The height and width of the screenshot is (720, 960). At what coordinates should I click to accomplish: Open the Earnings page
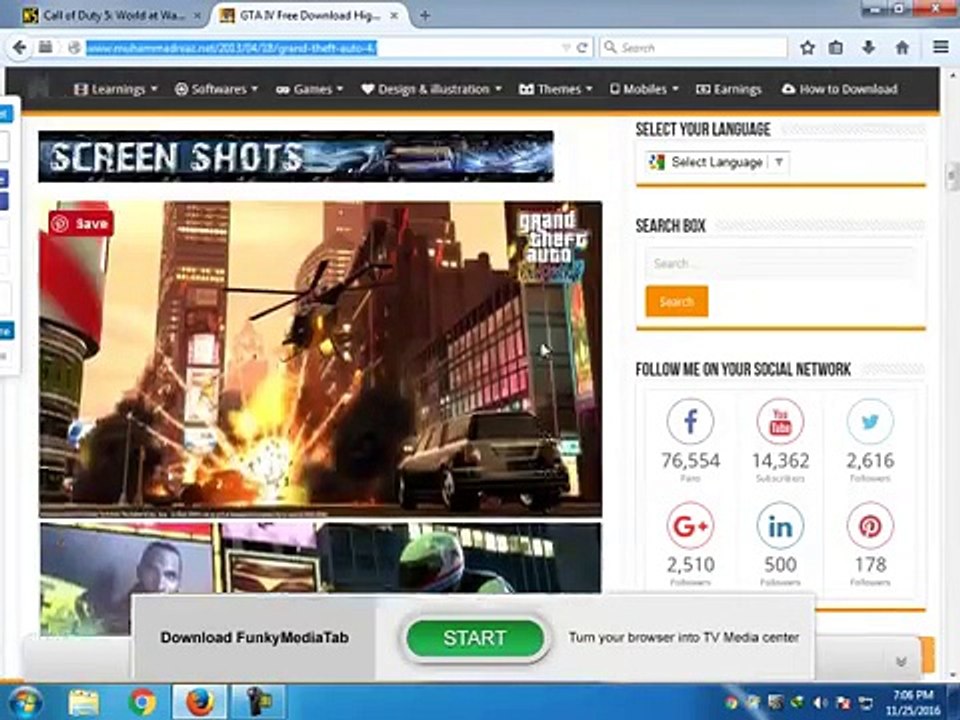[729, 89]
